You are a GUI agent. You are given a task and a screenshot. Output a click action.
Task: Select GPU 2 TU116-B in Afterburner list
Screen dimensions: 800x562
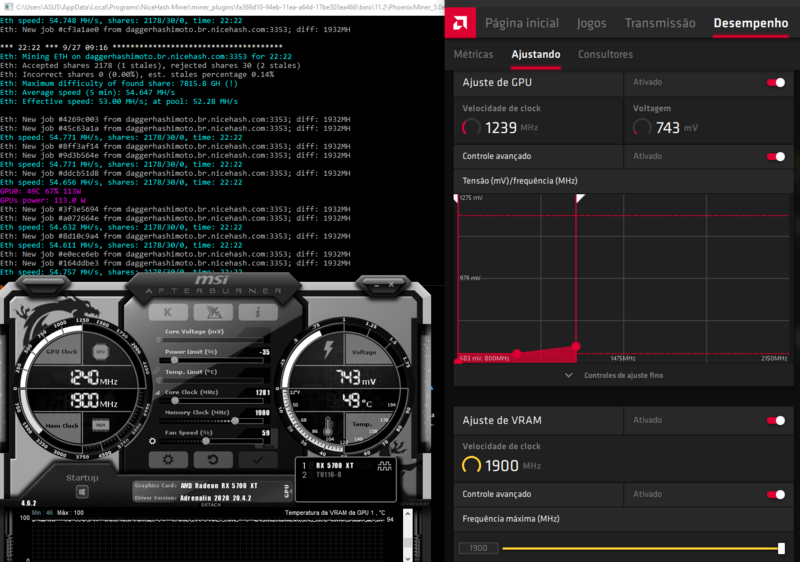[x=329, y=475]
